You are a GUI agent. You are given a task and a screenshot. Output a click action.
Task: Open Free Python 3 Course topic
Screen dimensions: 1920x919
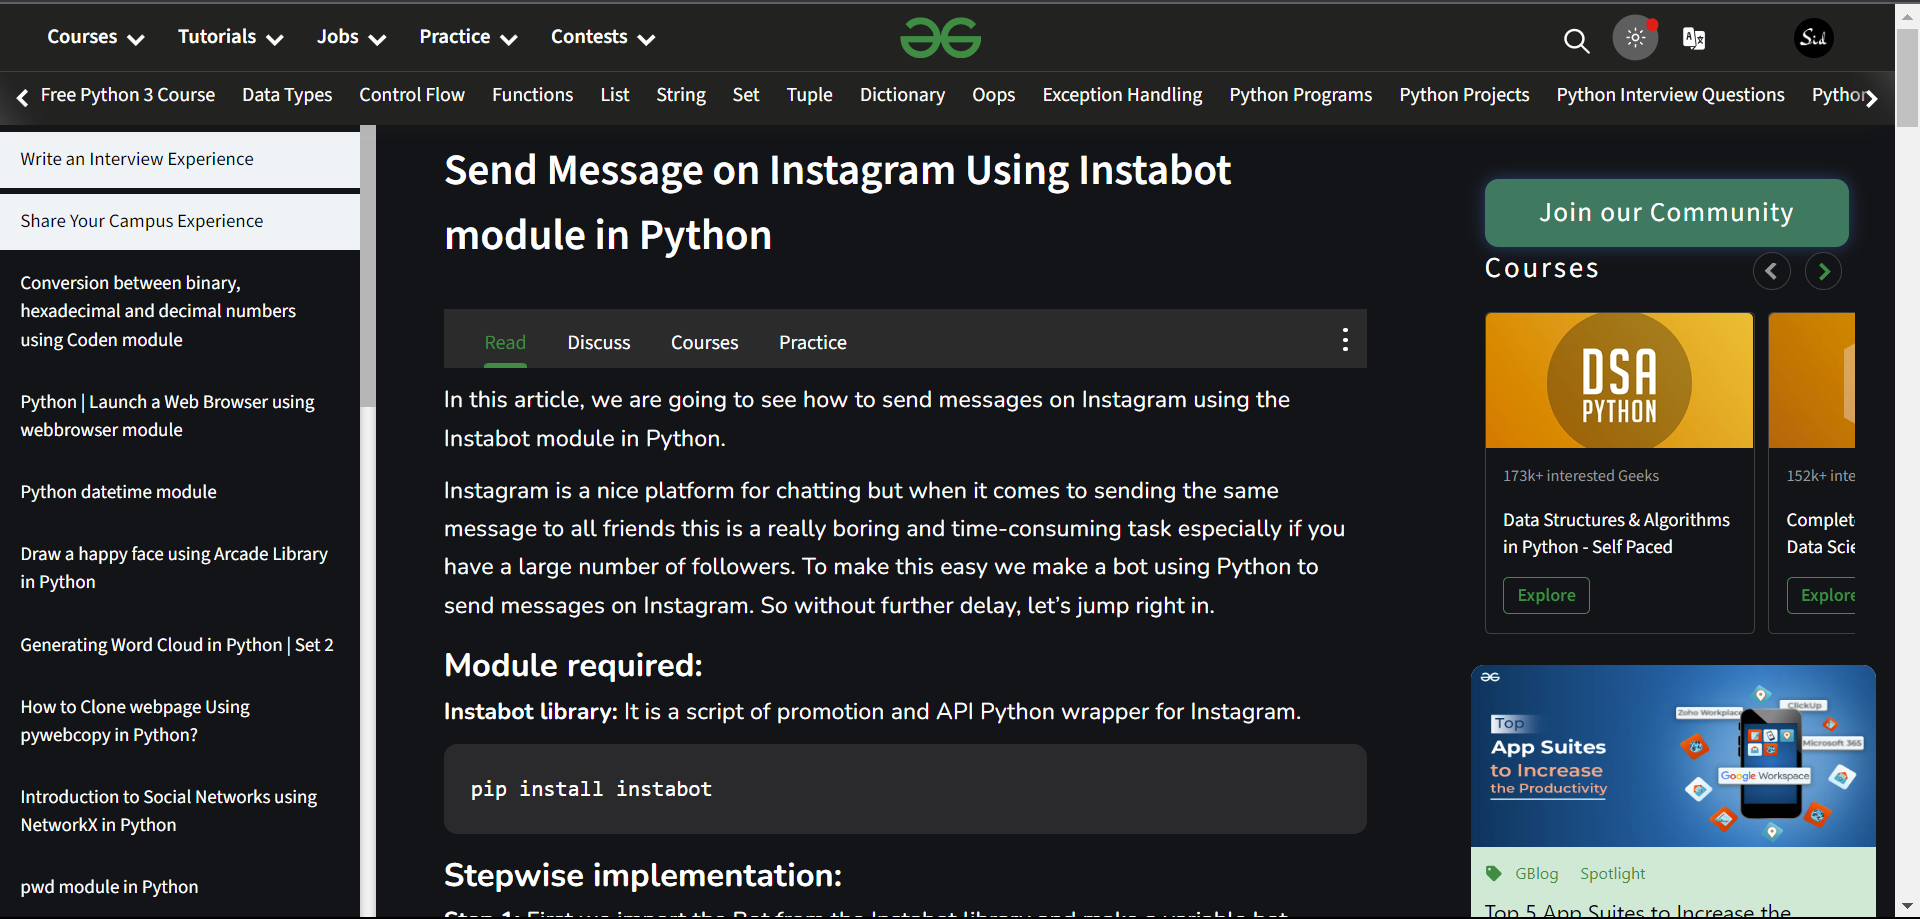point(128,95)
